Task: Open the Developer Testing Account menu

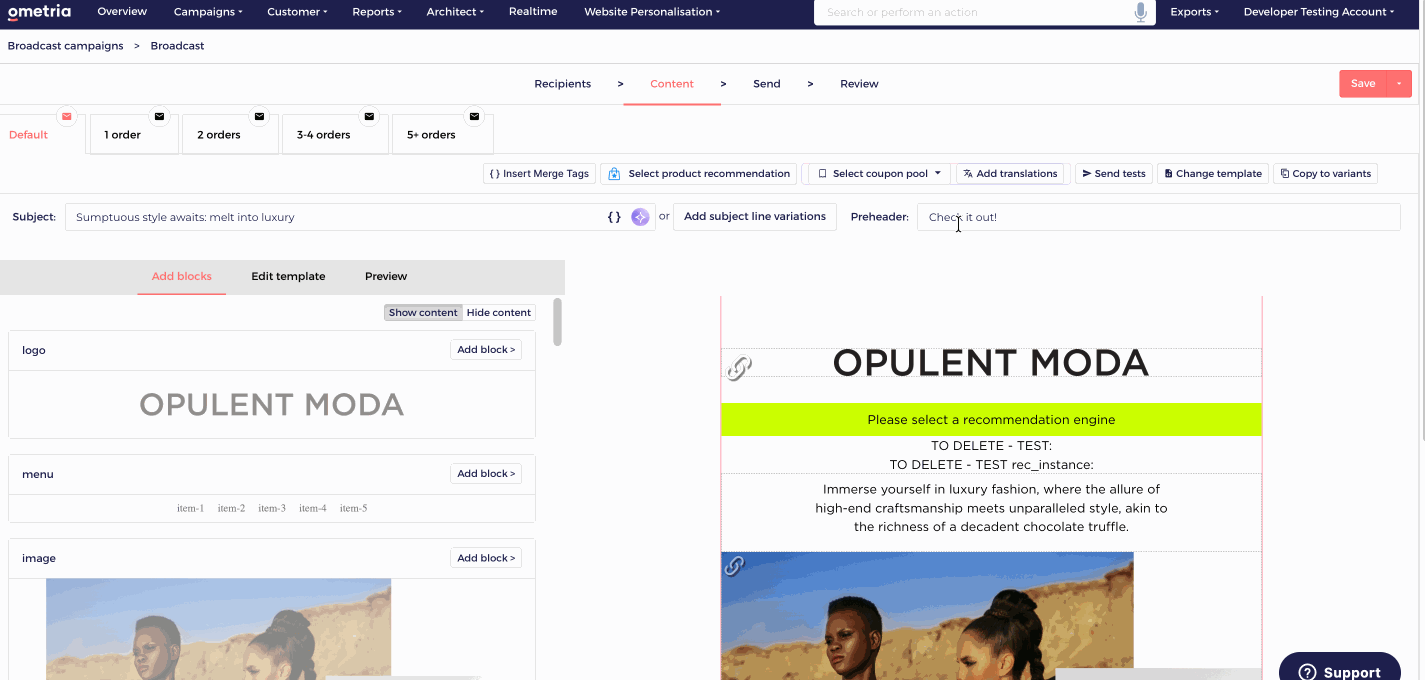Action: click(1318, 12)
